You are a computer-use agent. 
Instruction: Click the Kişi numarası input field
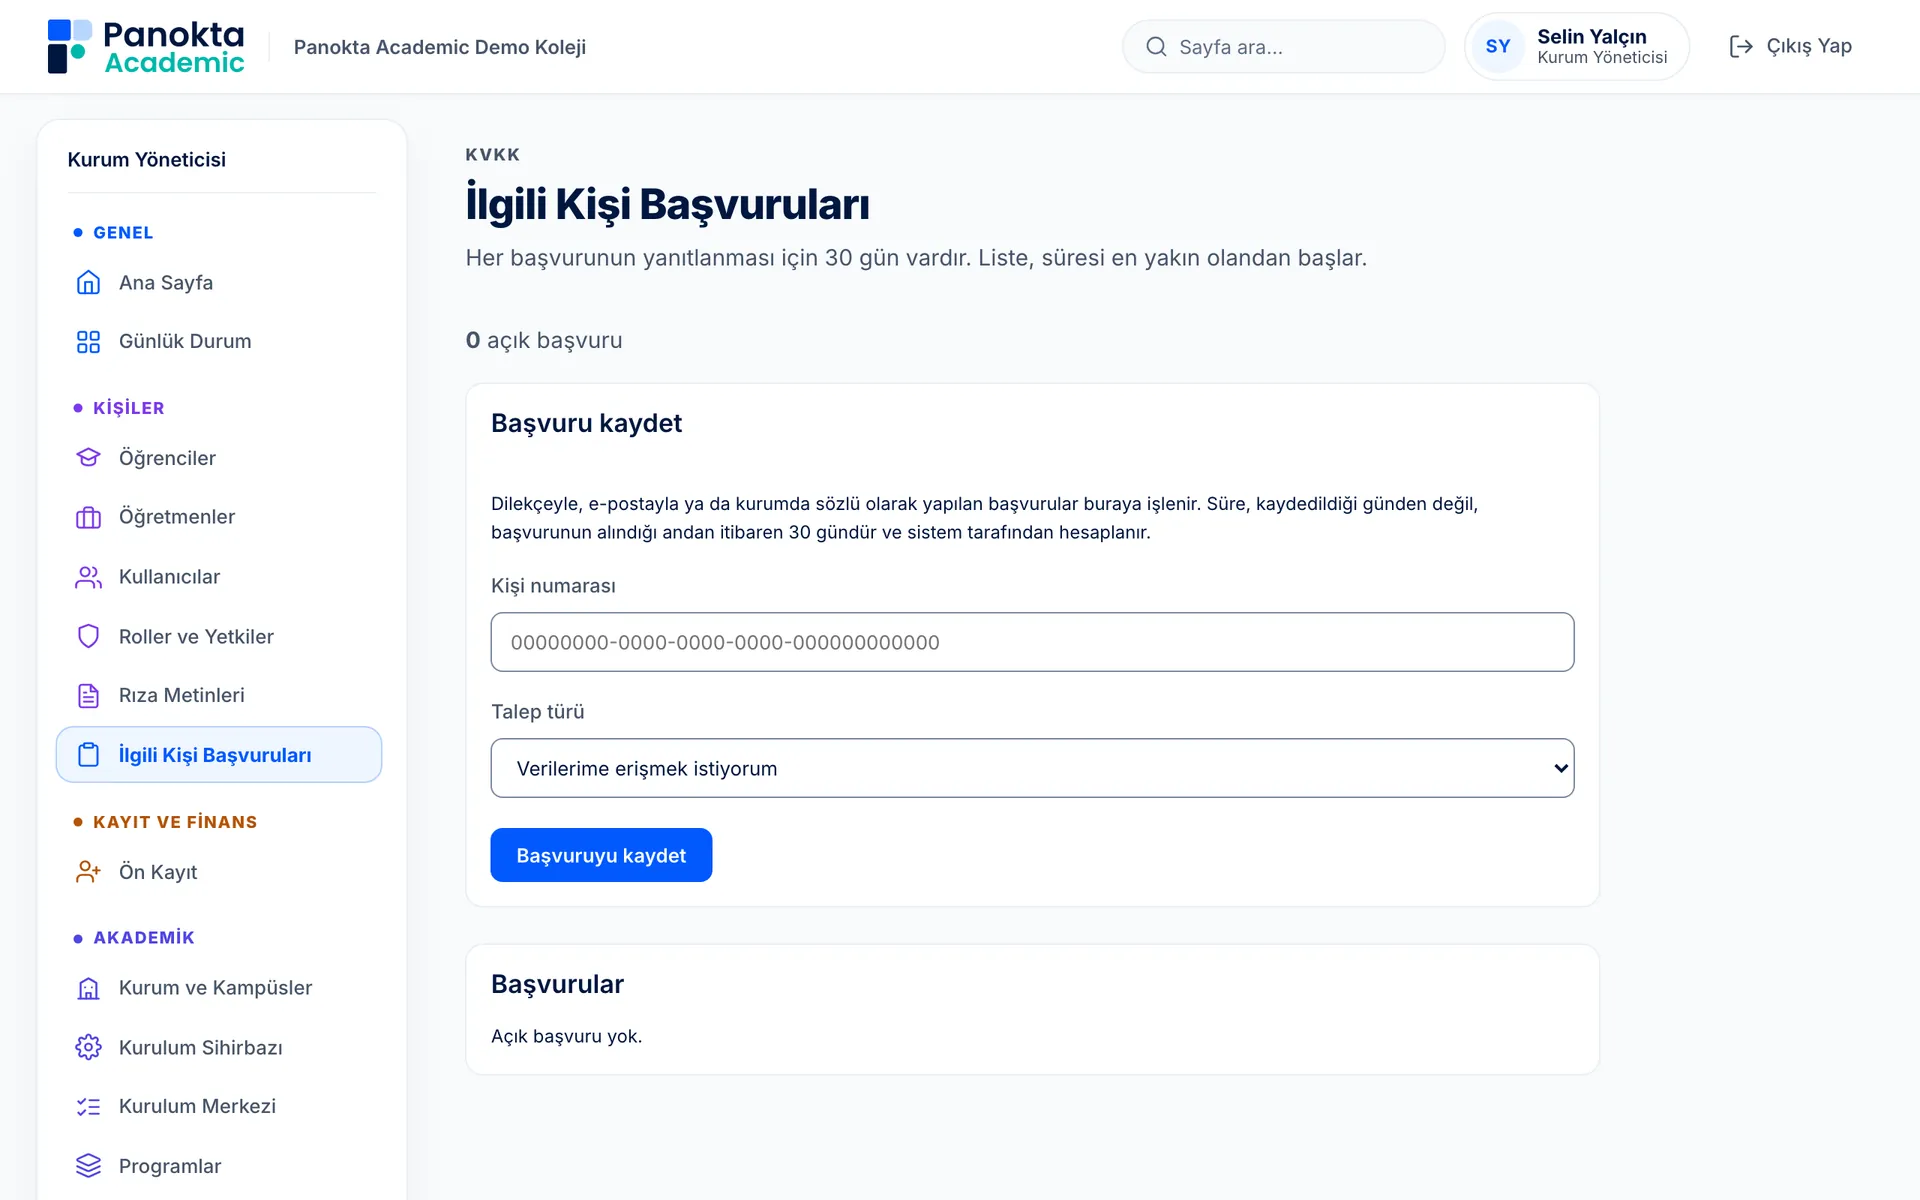pyautogui.click(x=1032, y=642)
